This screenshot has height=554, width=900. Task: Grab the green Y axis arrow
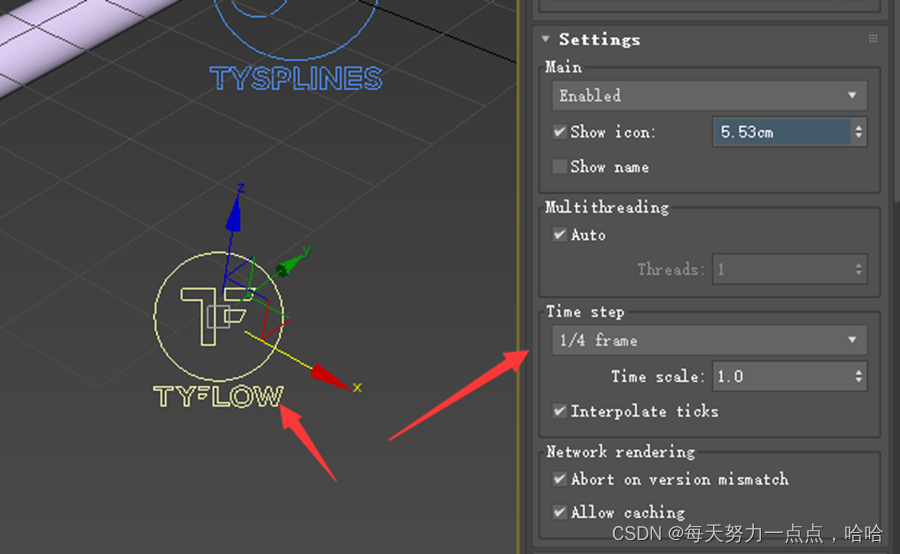point(290,264)
